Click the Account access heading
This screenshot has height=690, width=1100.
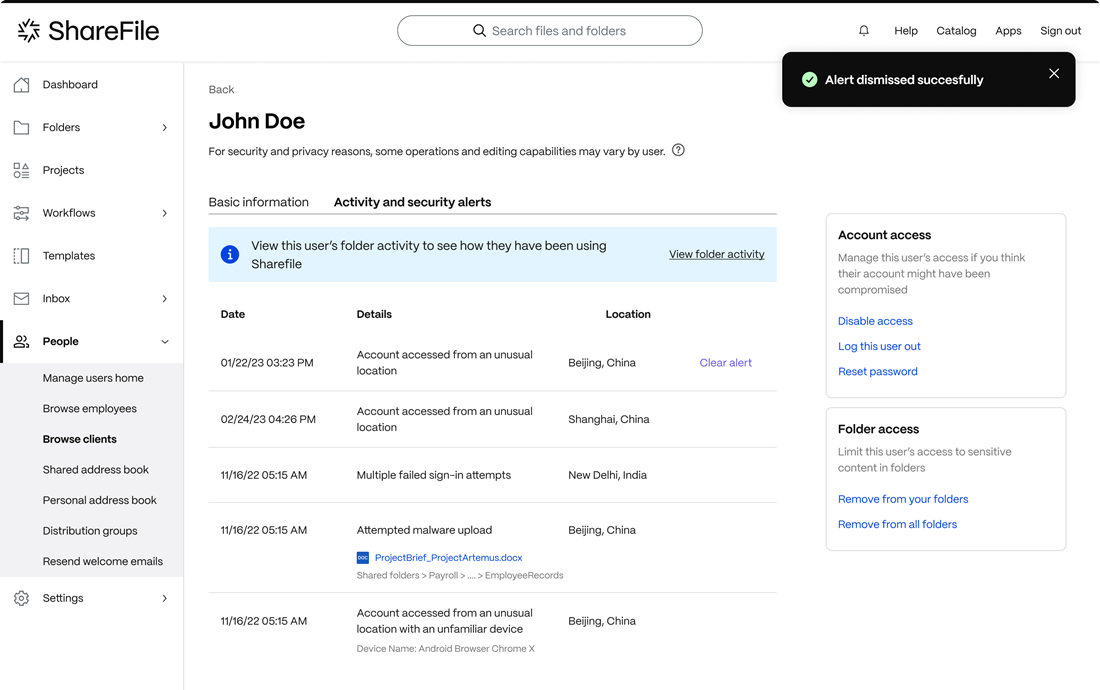point(884,236)
